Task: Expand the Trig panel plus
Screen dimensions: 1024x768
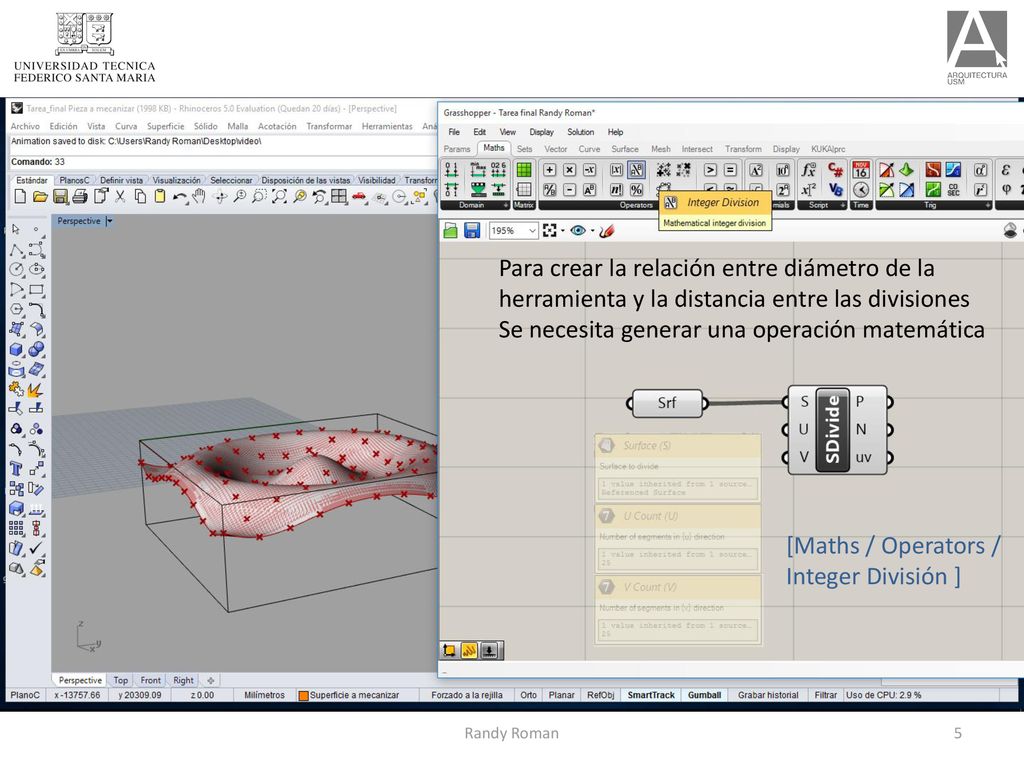Action: coord(987,205)
